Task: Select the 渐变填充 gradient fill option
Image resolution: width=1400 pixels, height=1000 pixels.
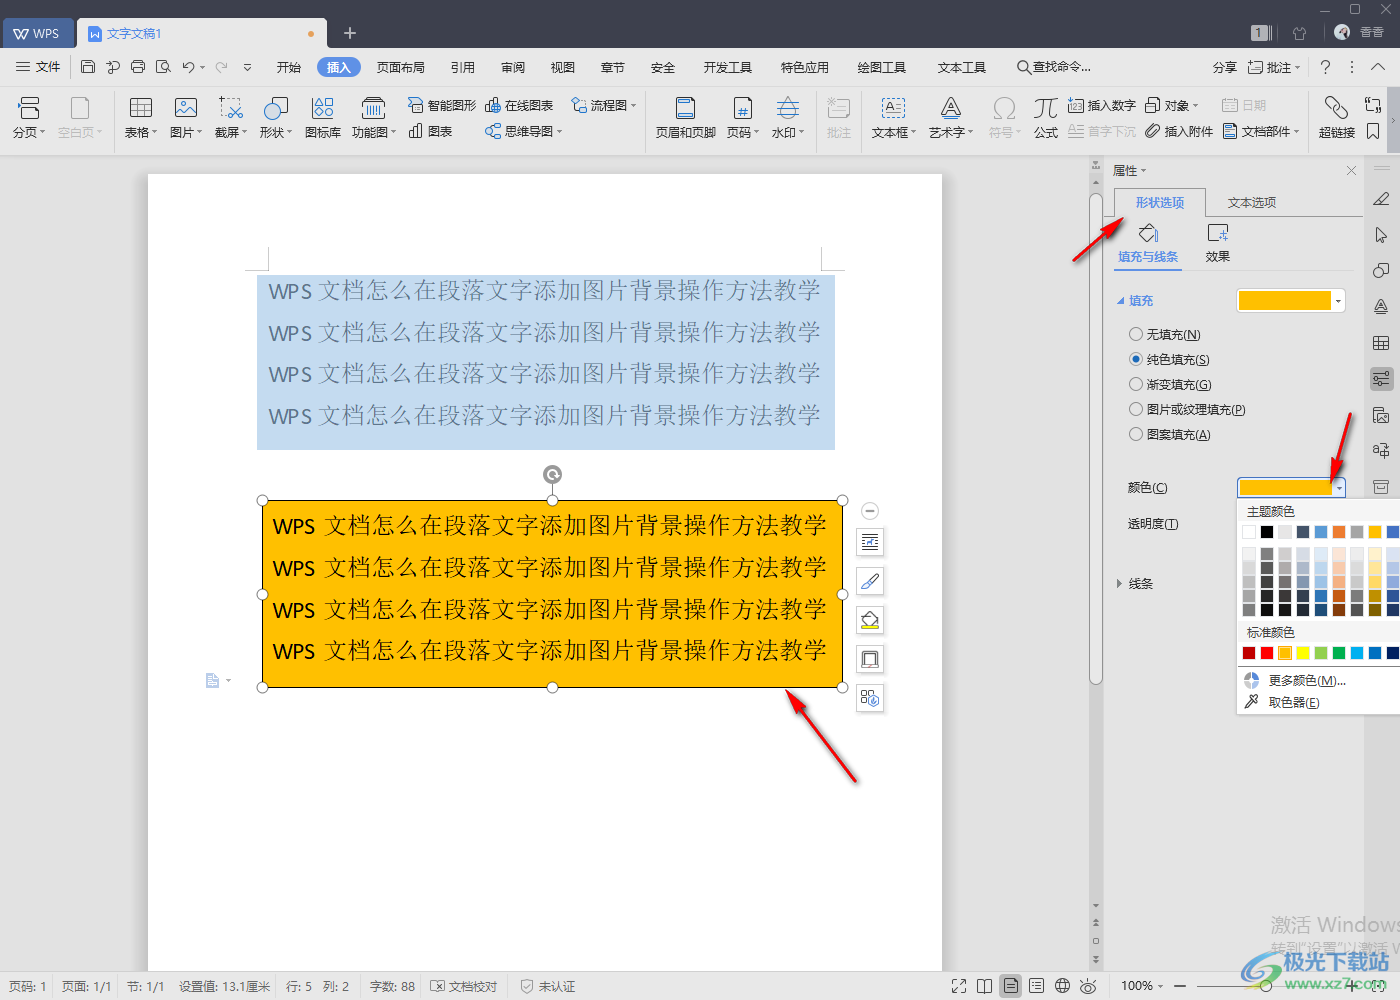Action: pyautogui.click(x=1170, y=384)
